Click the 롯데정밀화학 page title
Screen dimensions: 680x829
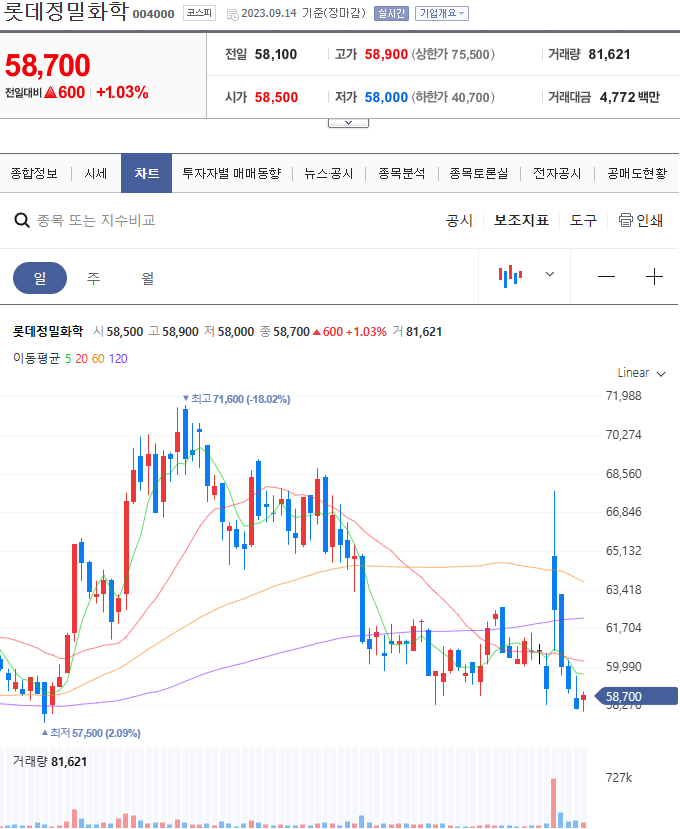coord(66,12)
